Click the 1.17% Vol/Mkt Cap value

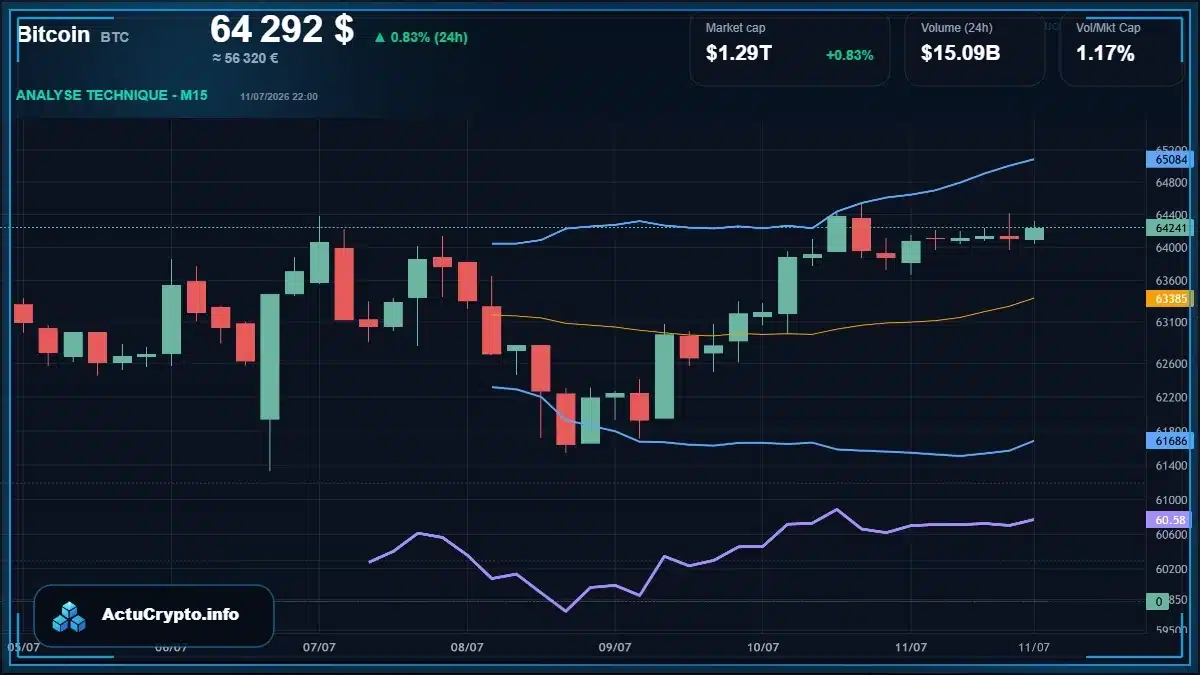coord(1105,54)
